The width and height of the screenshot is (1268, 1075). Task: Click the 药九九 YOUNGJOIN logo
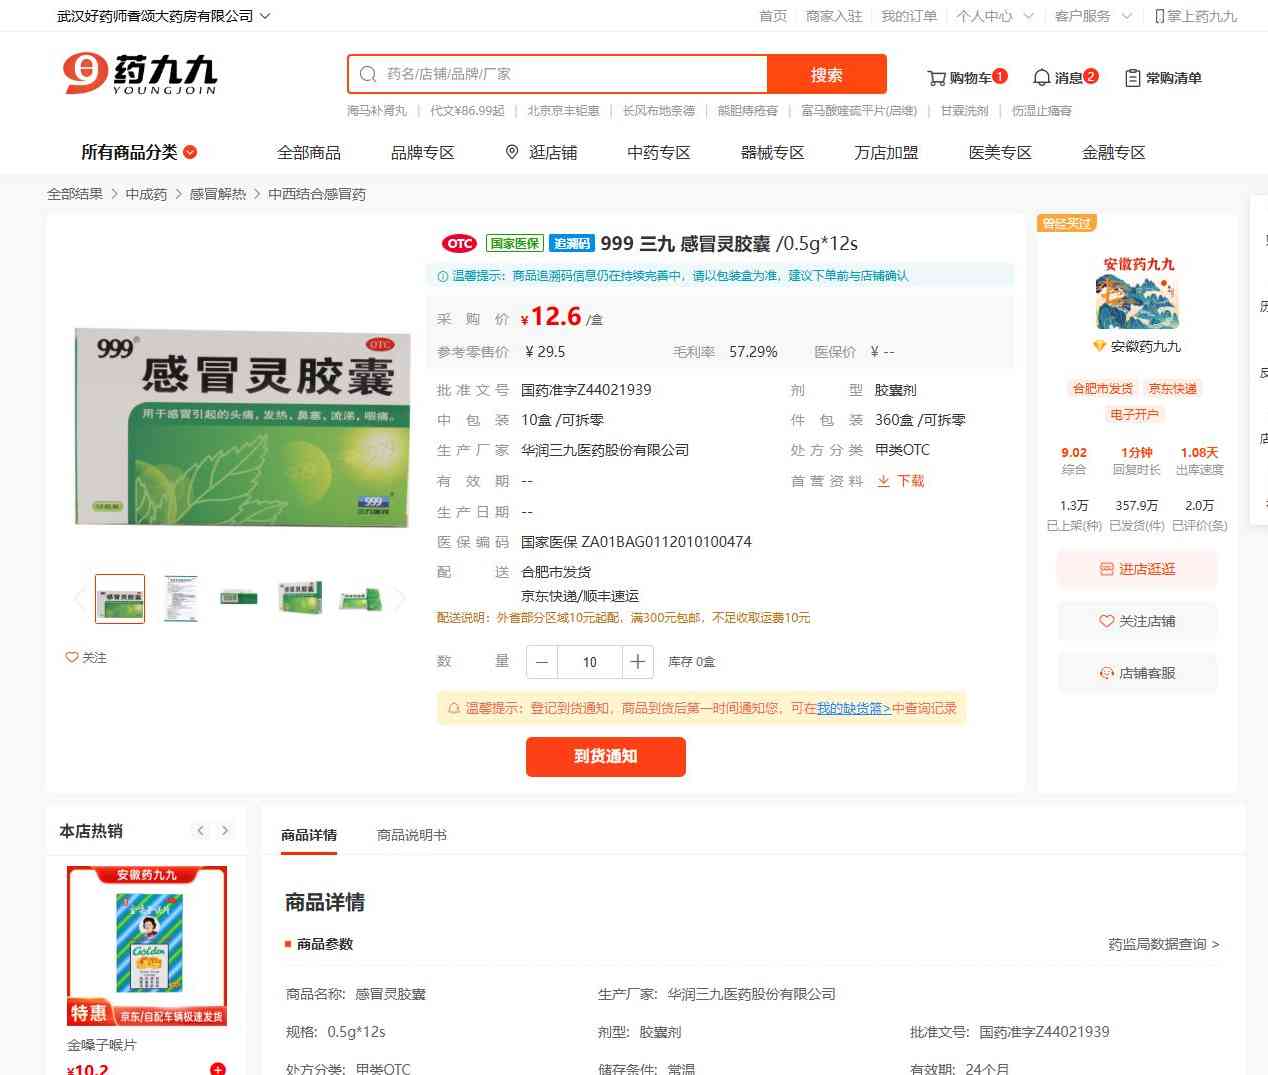pos(140,74)
